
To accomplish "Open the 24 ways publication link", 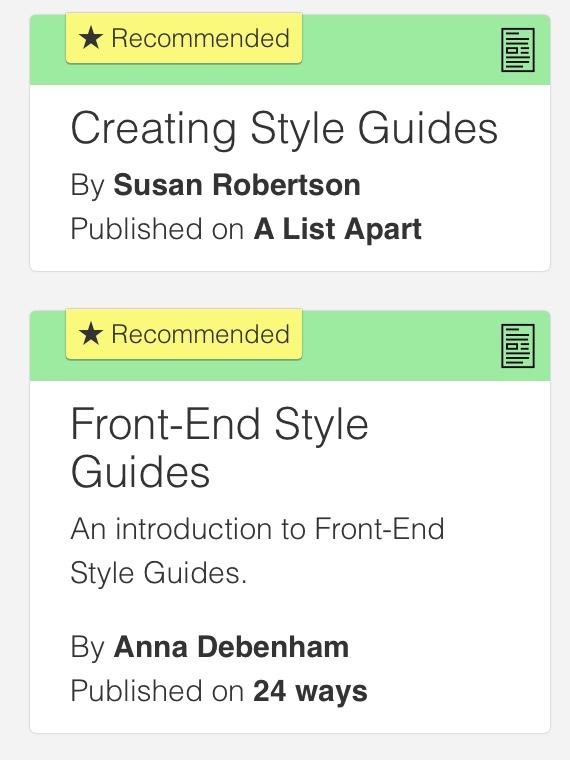I will pyautogui.click(x=310, y=692).
